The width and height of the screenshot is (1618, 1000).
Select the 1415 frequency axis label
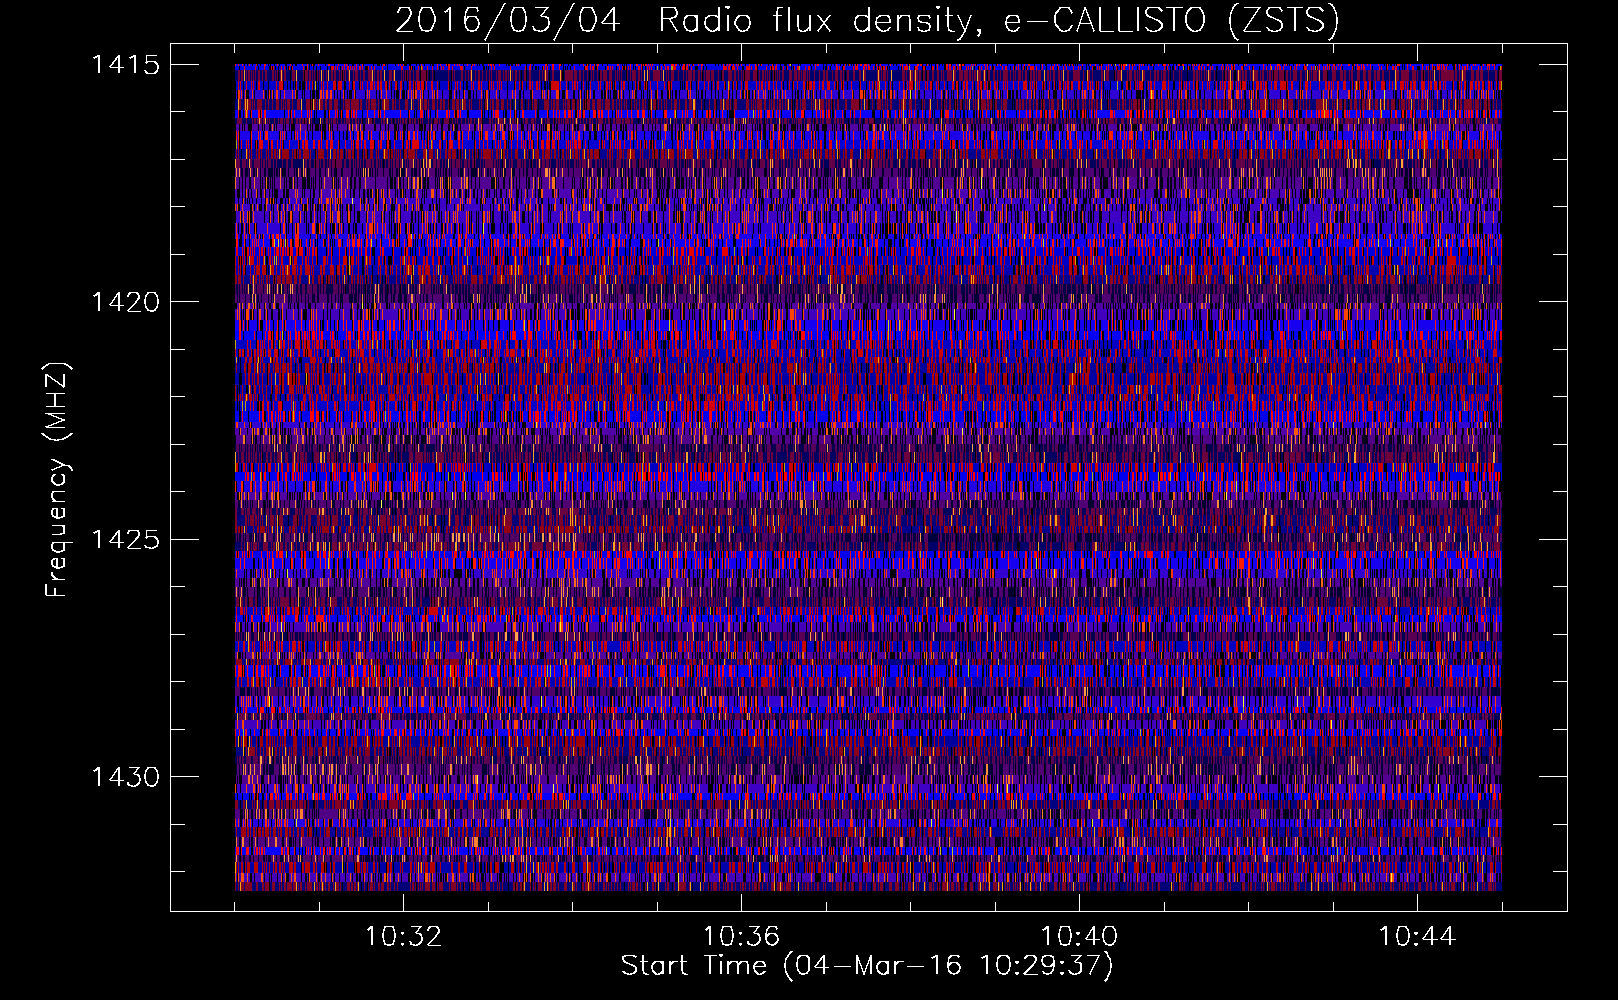tap(125, 65)
